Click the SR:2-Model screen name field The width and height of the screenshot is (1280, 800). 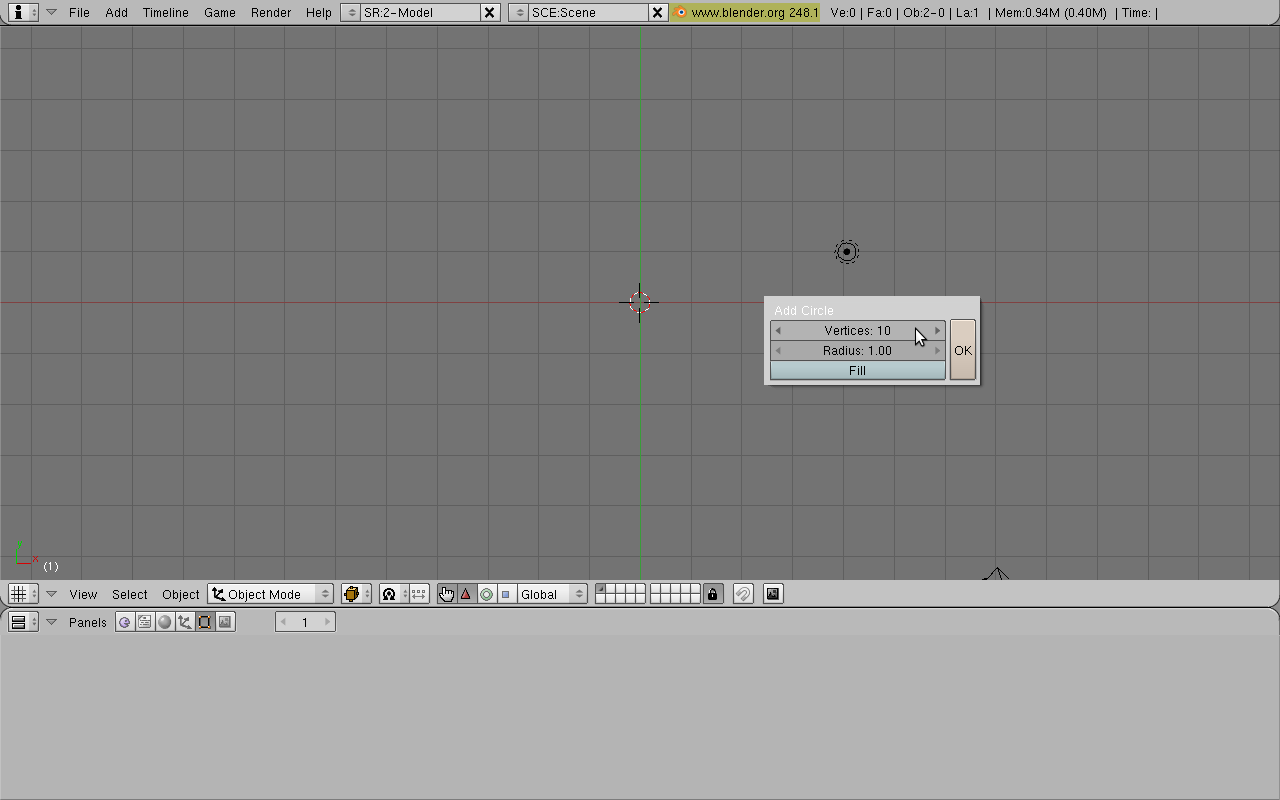coord(421,12)
